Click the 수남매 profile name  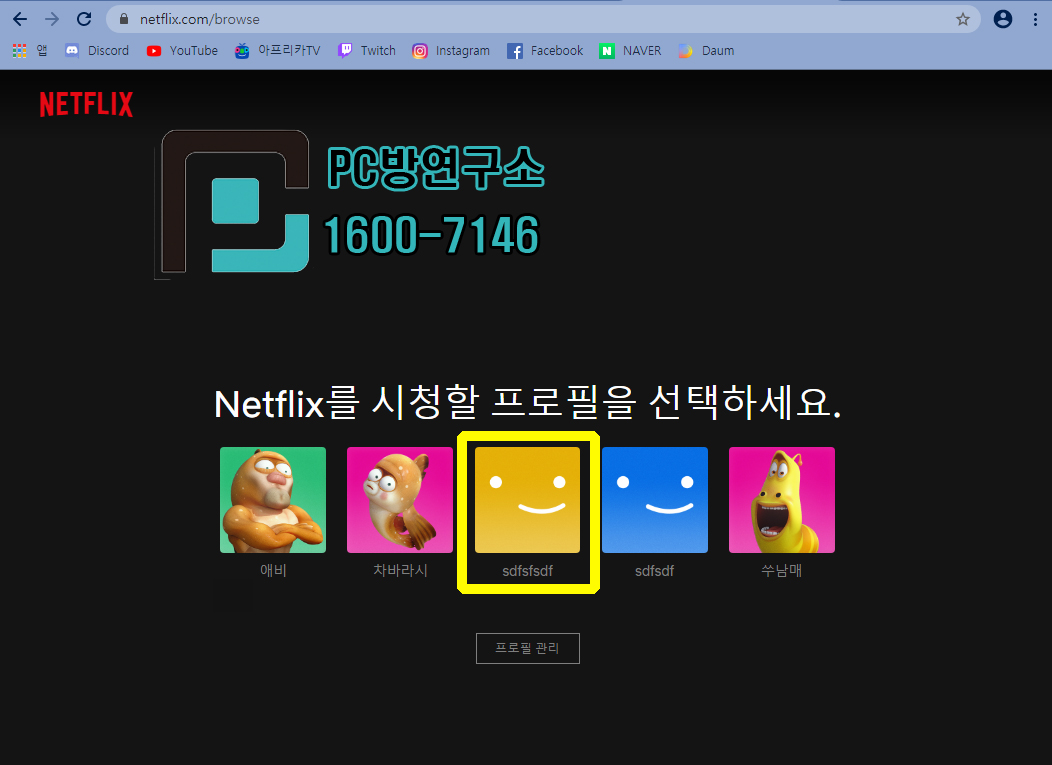pos(782,570)
